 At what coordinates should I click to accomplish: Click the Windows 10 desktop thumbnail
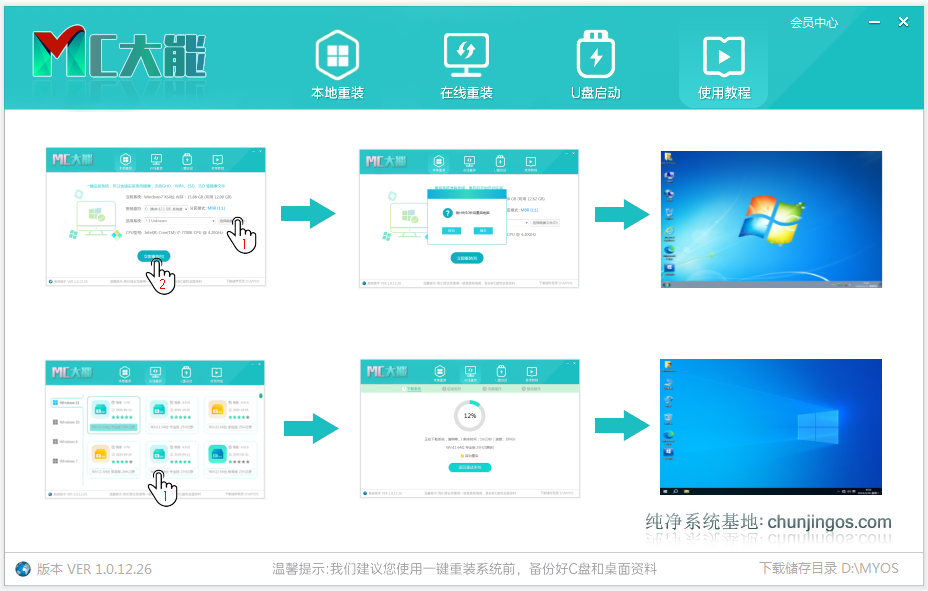pyautogui.click(x=771, y=427)
